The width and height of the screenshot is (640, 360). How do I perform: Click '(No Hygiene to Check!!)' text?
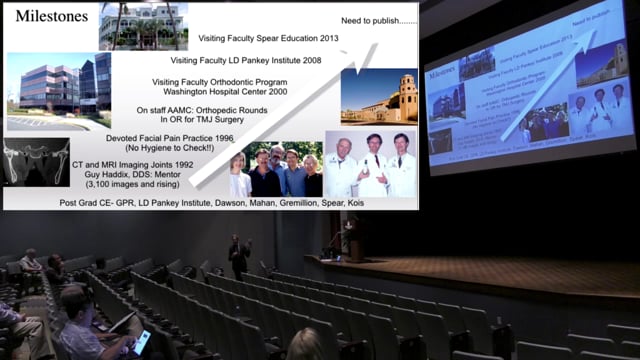tap(169, 148)
